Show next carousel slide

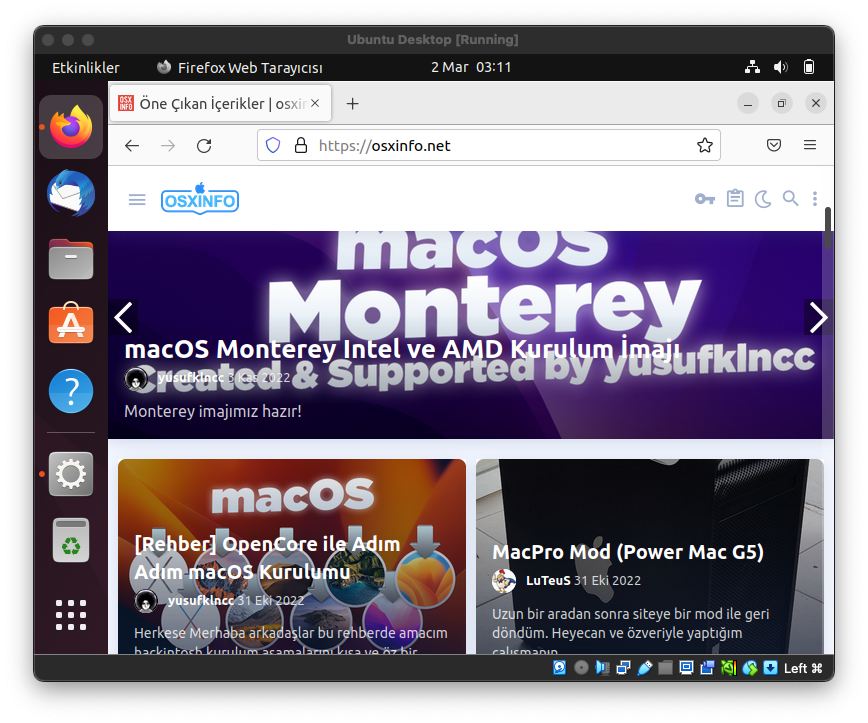(x=818, y=318)
